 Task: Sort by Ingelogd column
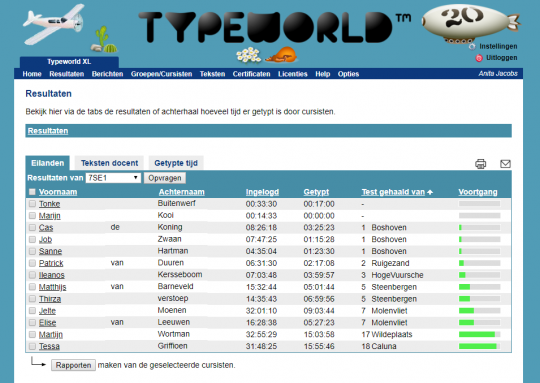point(262,192)
